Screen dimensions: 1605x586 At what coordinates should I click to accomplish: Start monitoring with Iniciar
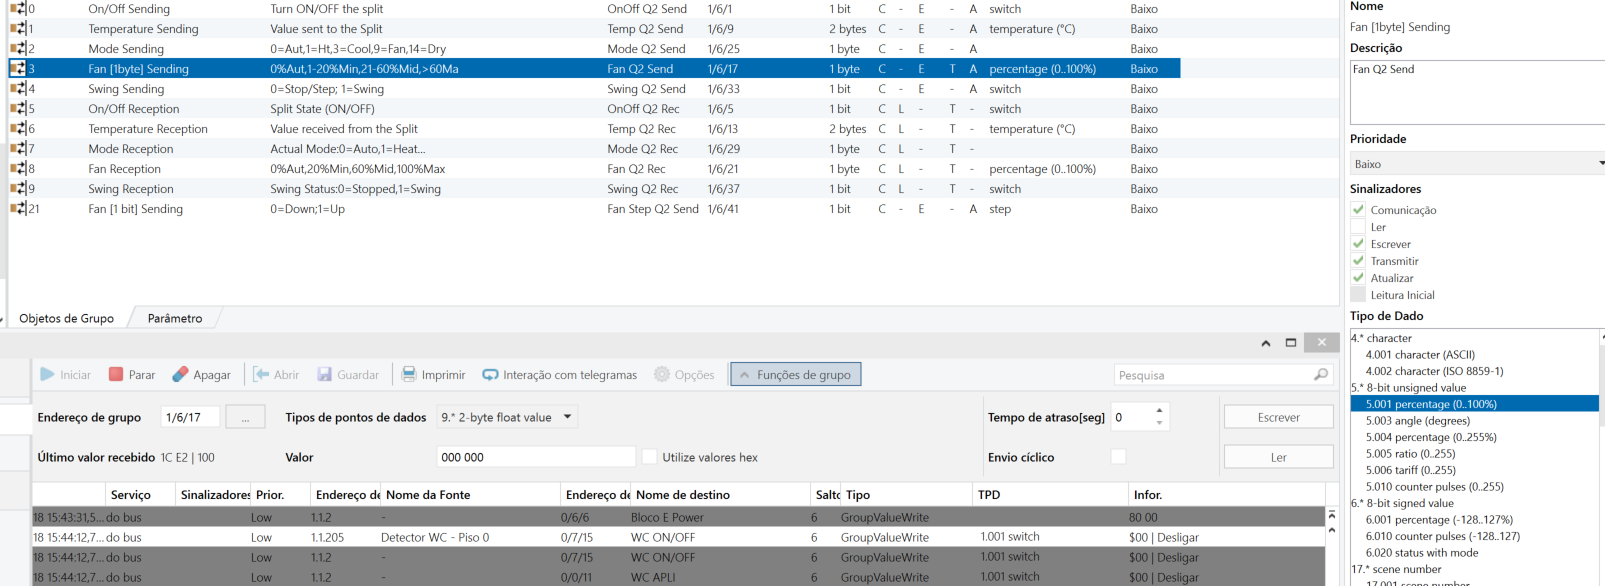(x=65, y=375)
